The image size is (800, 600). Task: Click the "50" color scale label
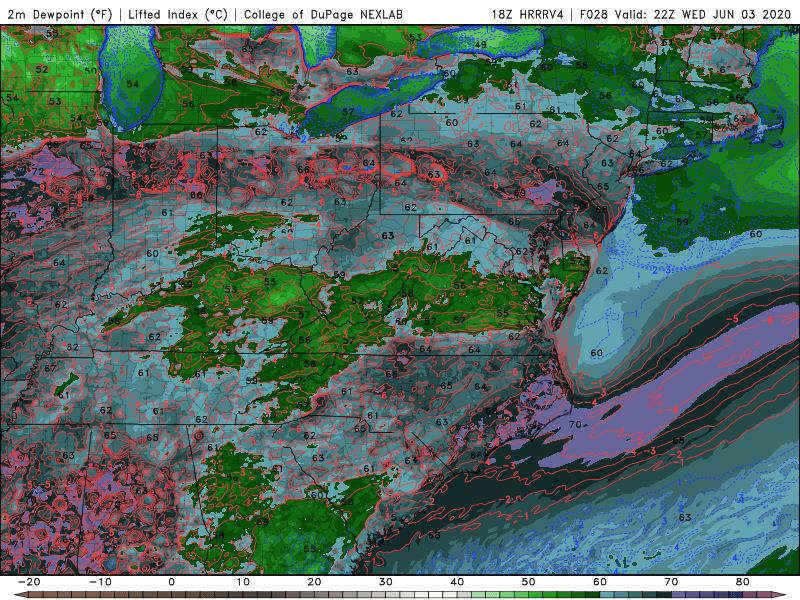tap(529, 582)
